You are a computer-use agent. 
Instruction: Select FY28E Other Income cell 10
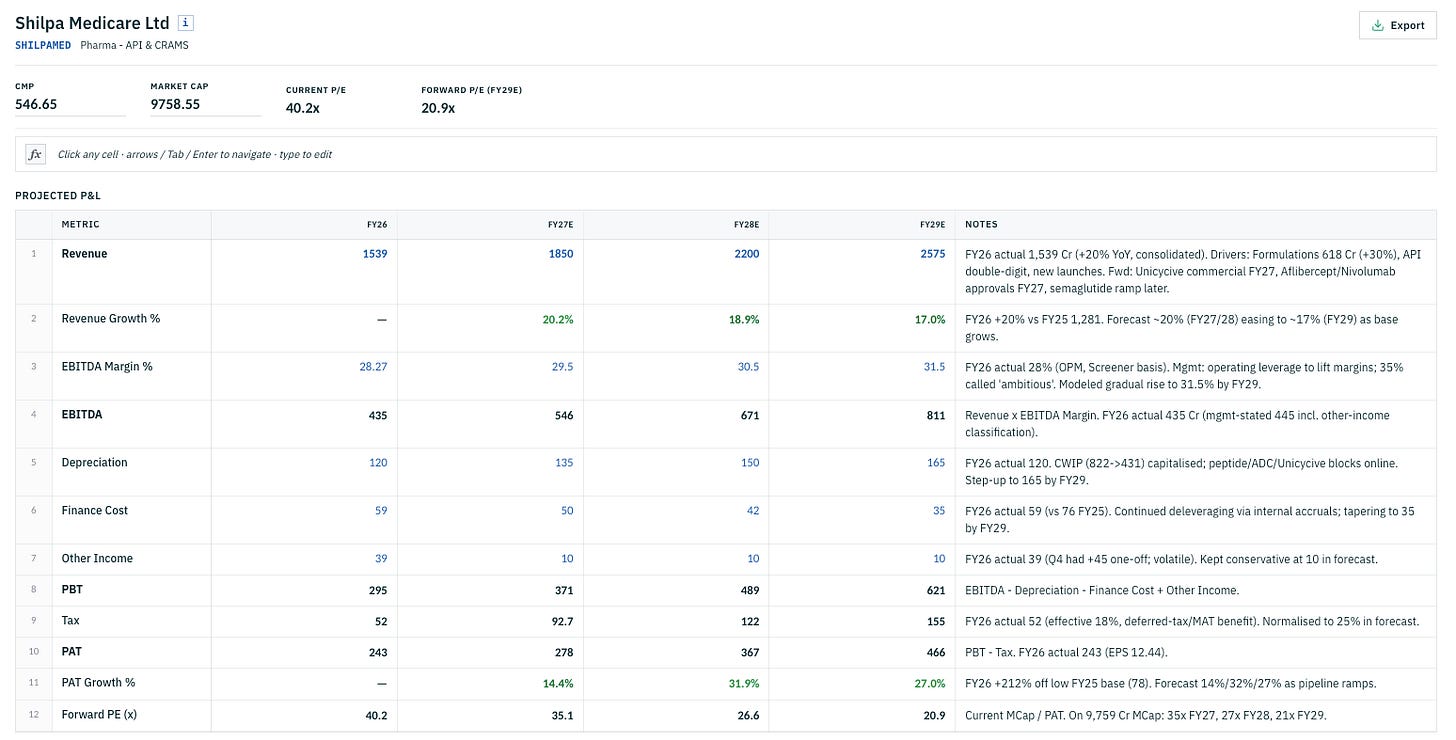676,559
